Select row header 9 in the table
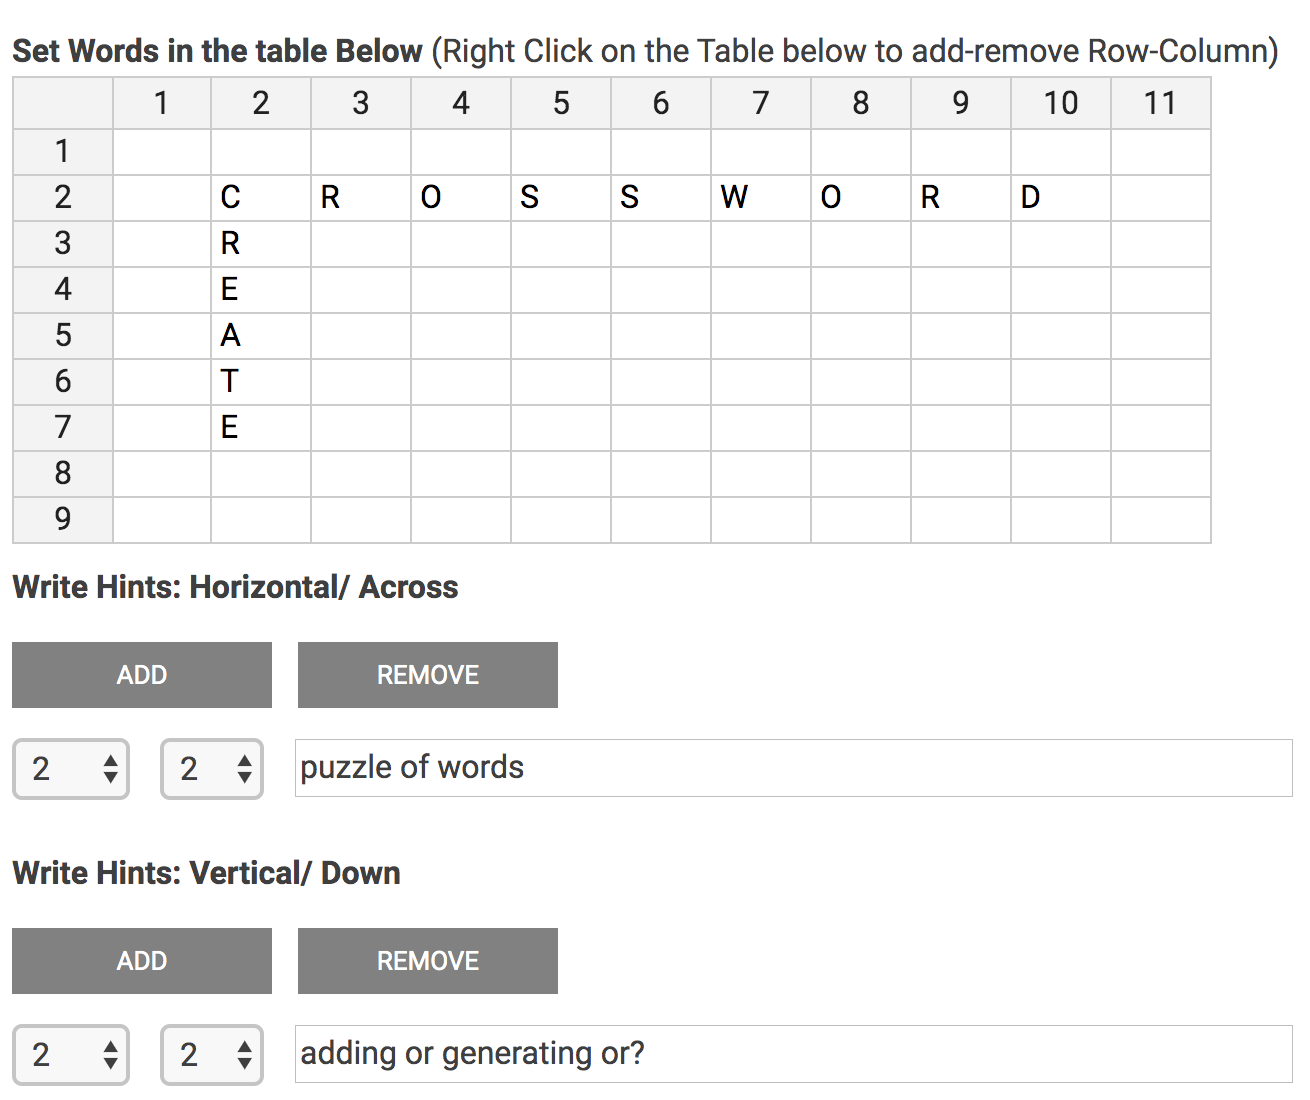Screen dimensions: 1310x1100 [x=63, y=519]
